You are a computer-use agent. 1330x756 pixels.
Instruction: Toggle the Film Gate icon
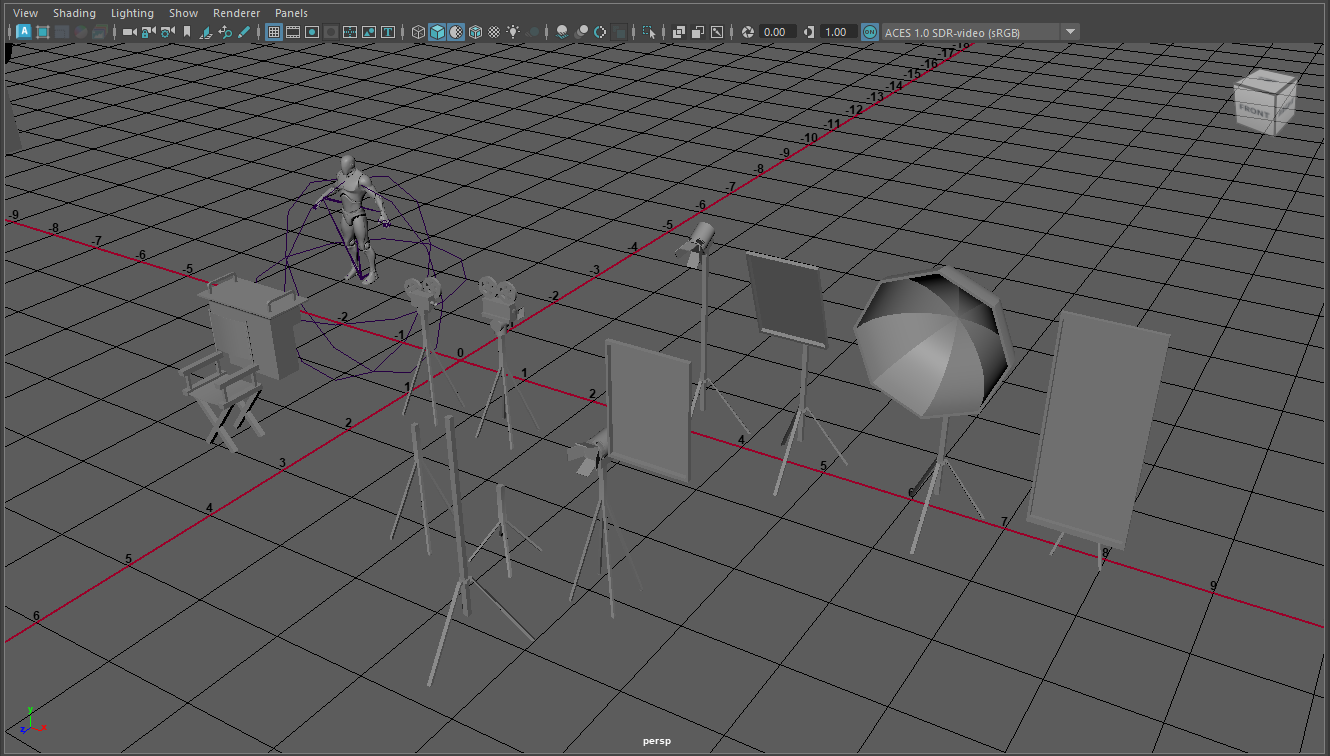(x=293, y=32)
